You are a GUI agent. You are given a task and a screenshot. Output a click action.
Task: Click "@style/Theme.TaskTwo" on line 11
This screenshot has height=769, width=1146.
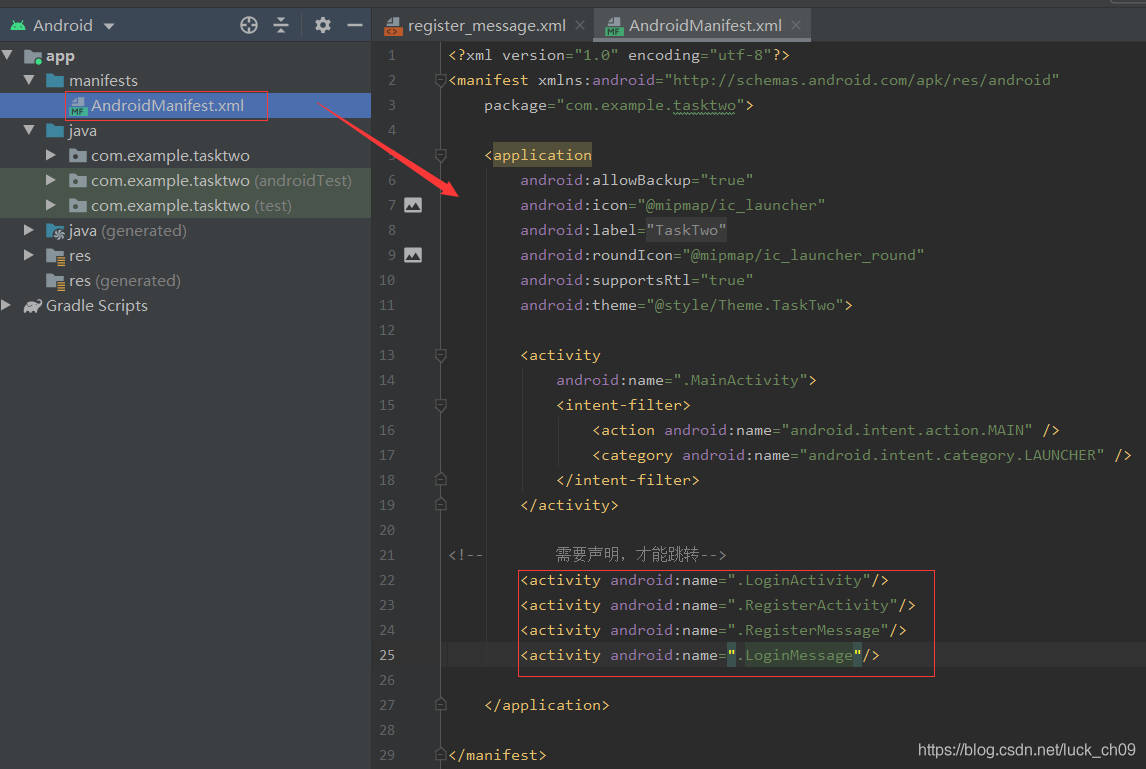point(745,305)
